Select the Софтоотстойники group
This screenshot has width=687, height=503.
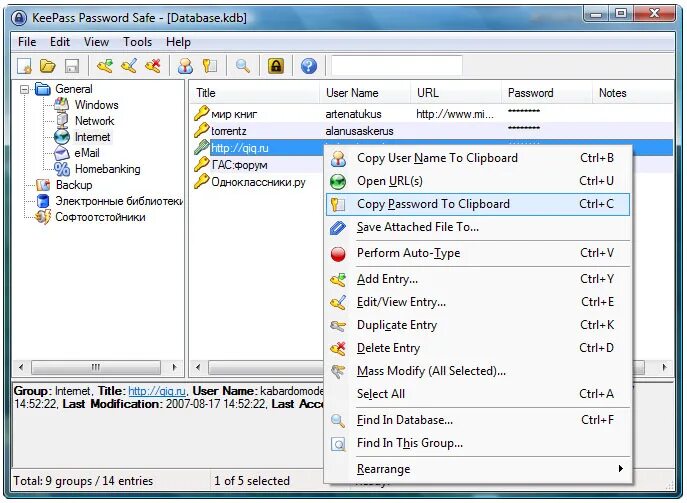100,217
